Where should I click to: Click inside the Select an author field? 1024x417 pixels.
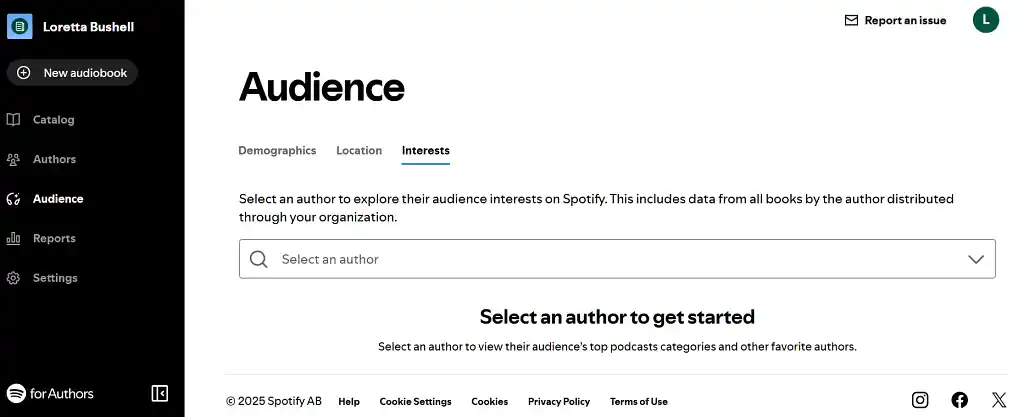point(600,259)
